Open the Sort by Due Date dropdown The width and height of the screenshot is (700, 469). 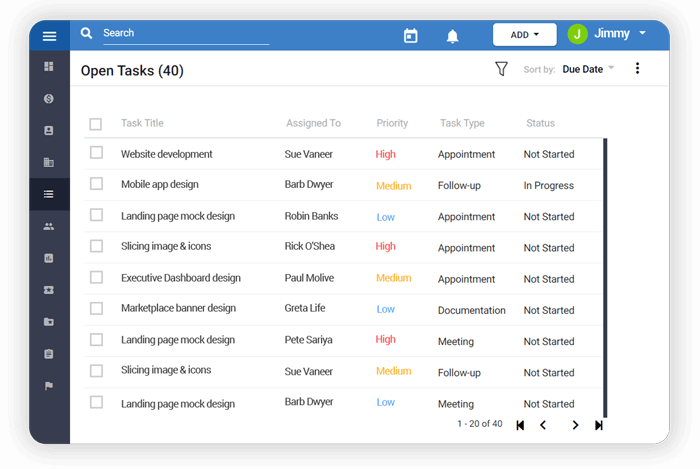point(588,69)
